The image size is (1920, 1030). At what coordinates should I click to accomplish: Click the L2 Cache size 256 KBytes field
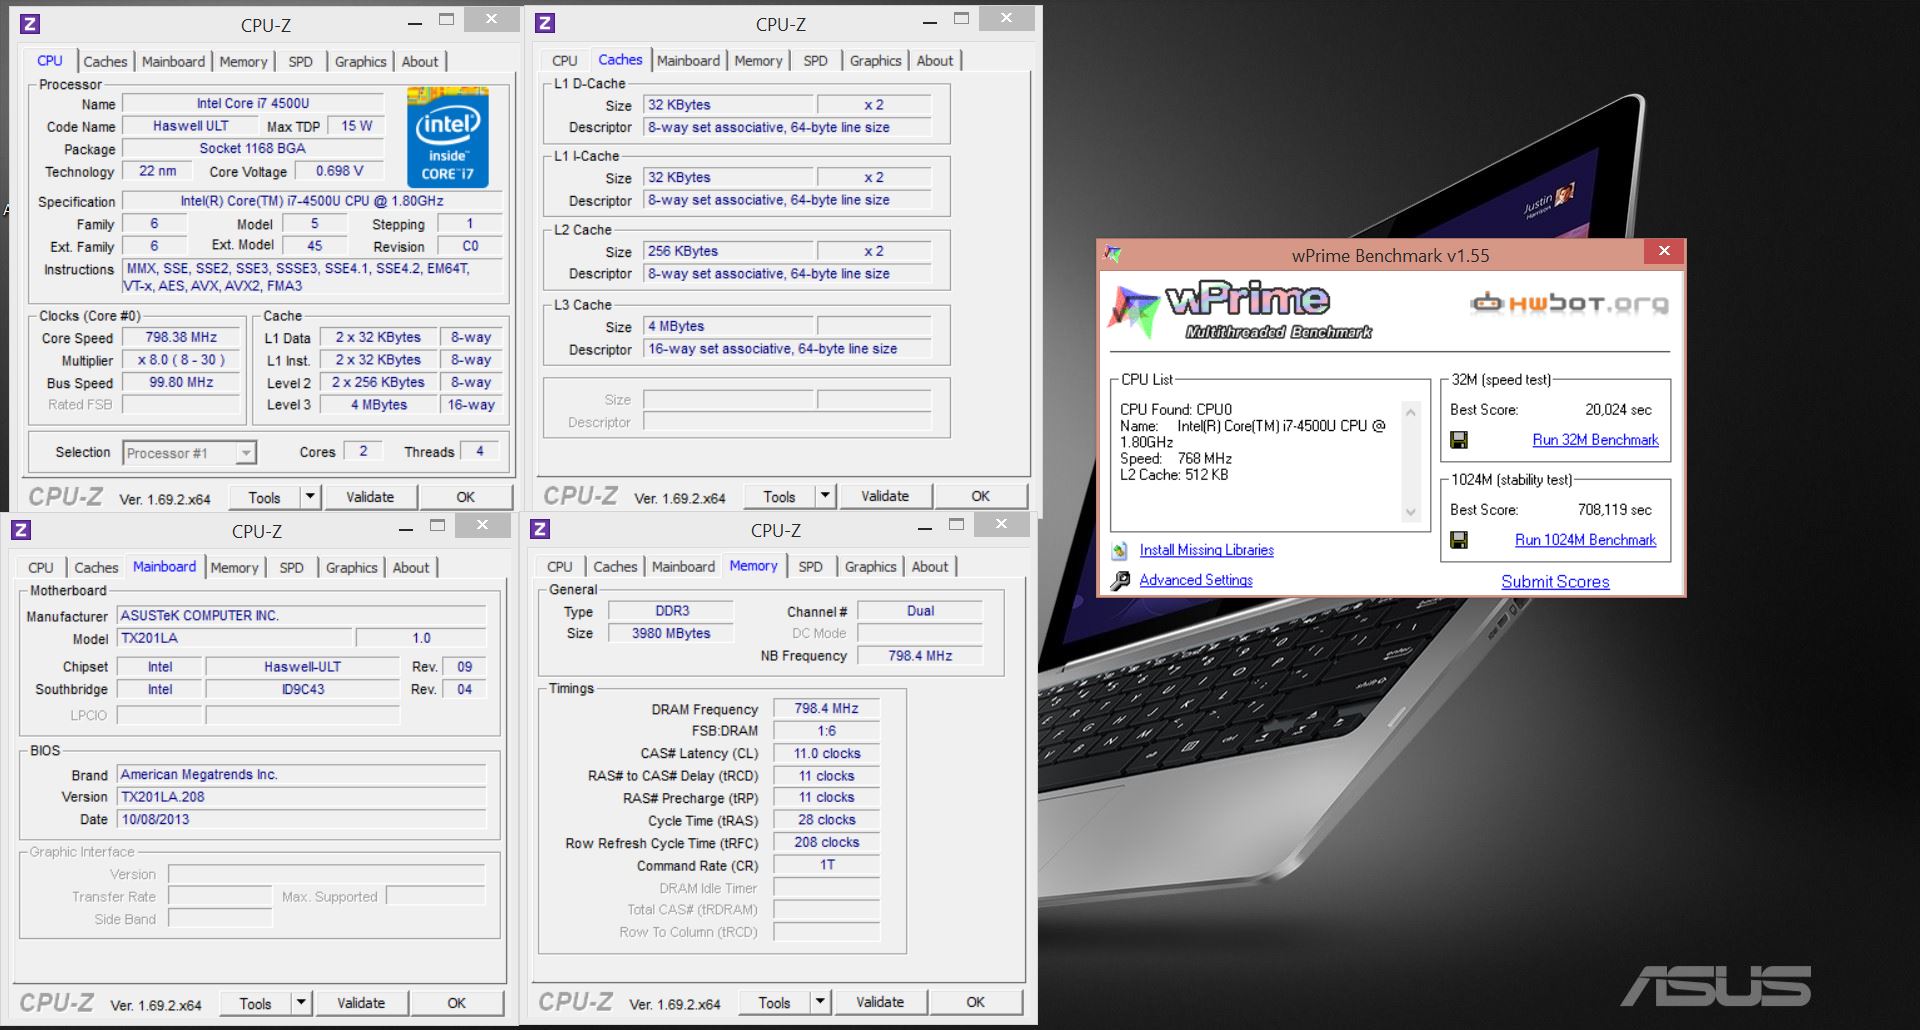[728, 251]
